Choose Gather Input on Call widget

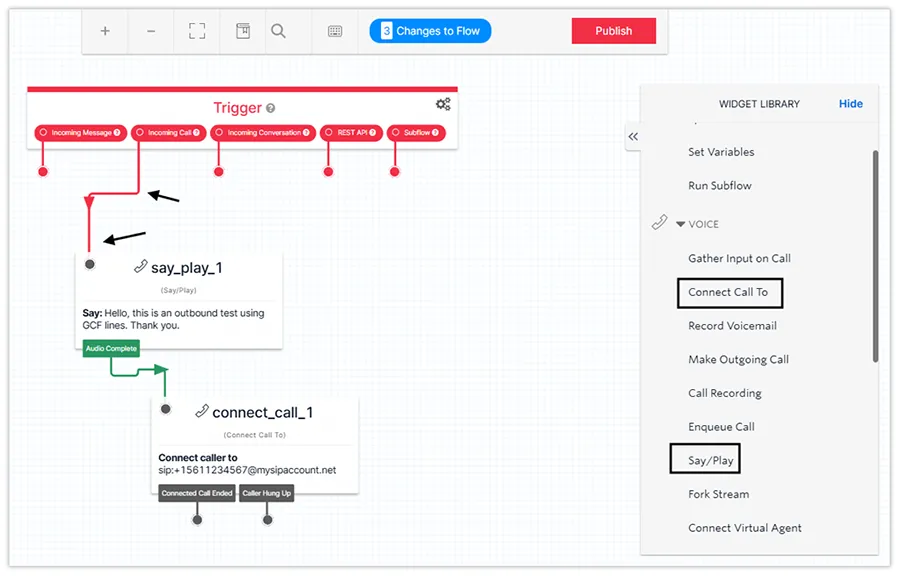pyautogui.click(x=739, y=259)
